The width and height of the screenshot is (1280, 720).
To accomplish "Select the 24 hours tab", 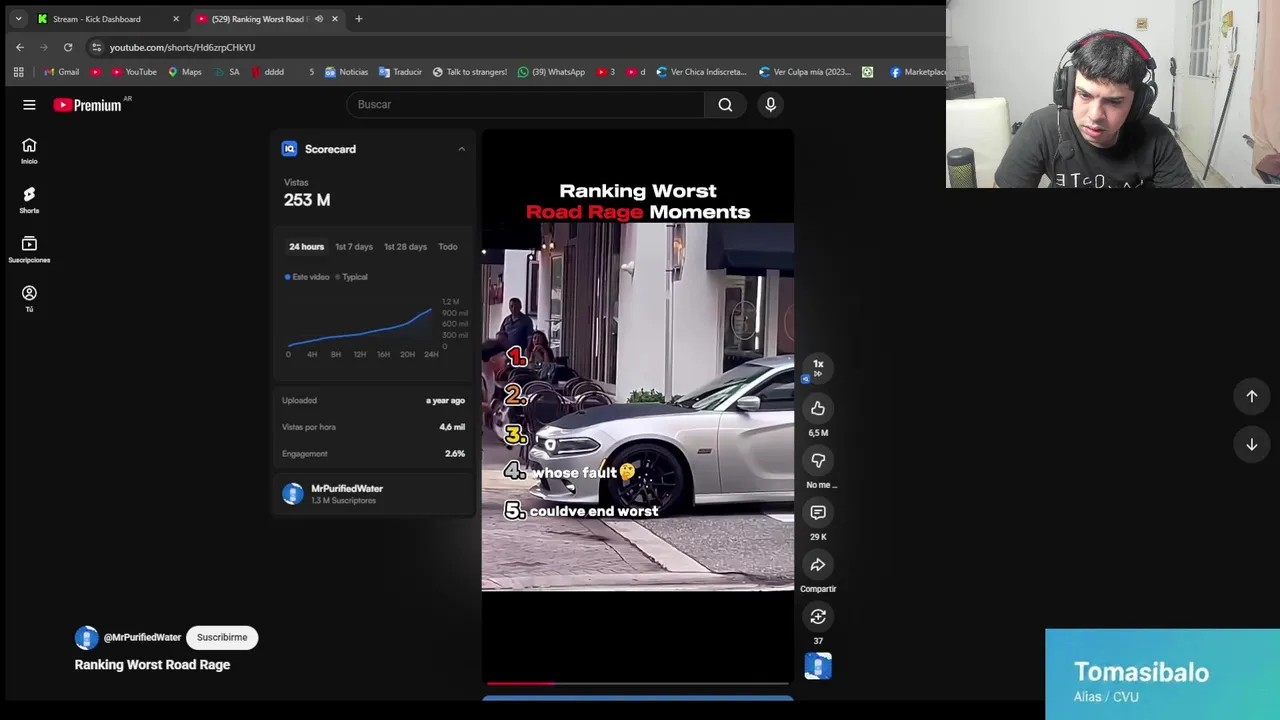I will [306, 247].
